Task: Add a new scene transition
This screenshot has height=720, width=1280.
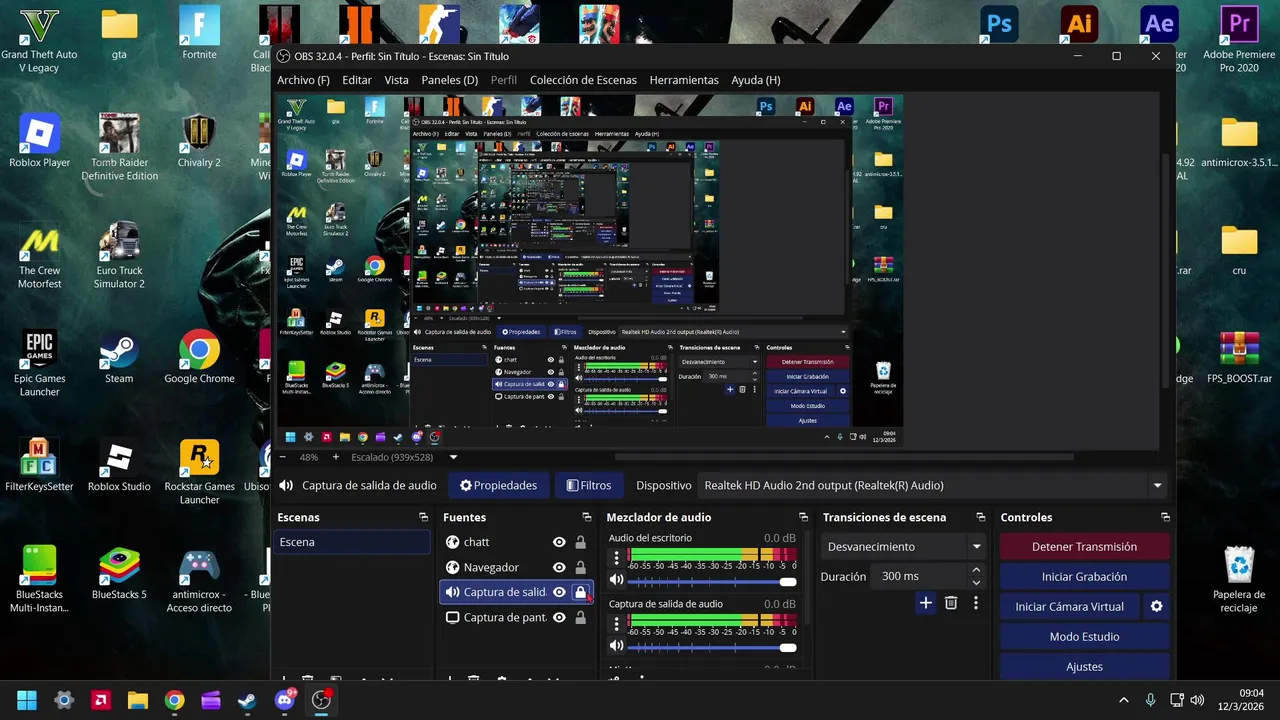Action: pos(925,603)
